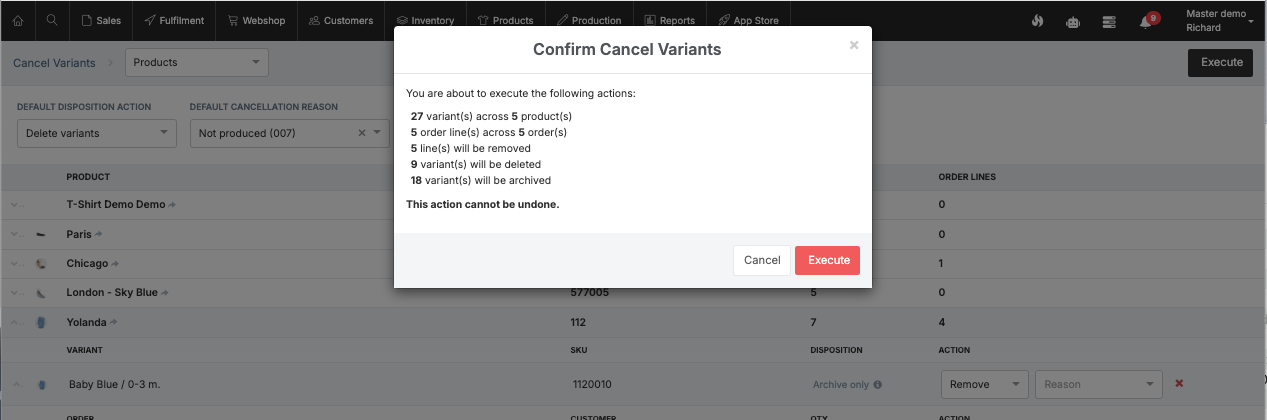Open the Customers menu

[341, 20]
